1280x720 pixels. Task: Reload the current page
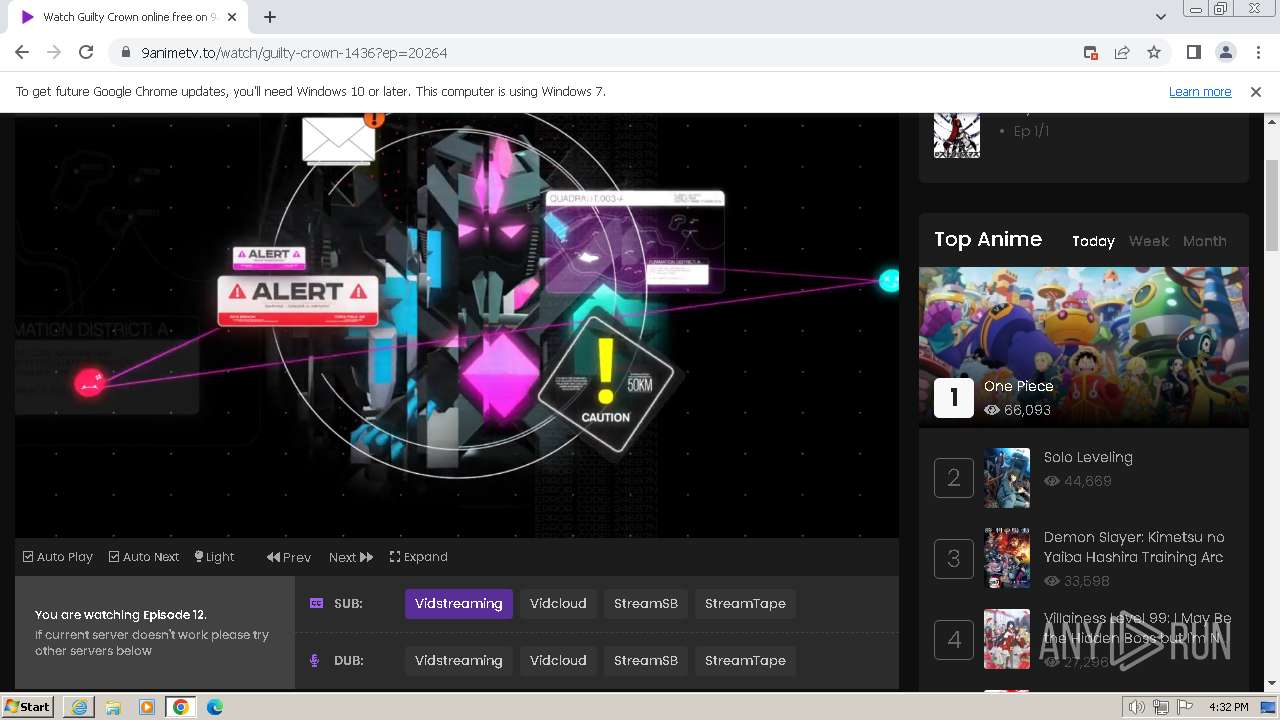pos(86,52)
